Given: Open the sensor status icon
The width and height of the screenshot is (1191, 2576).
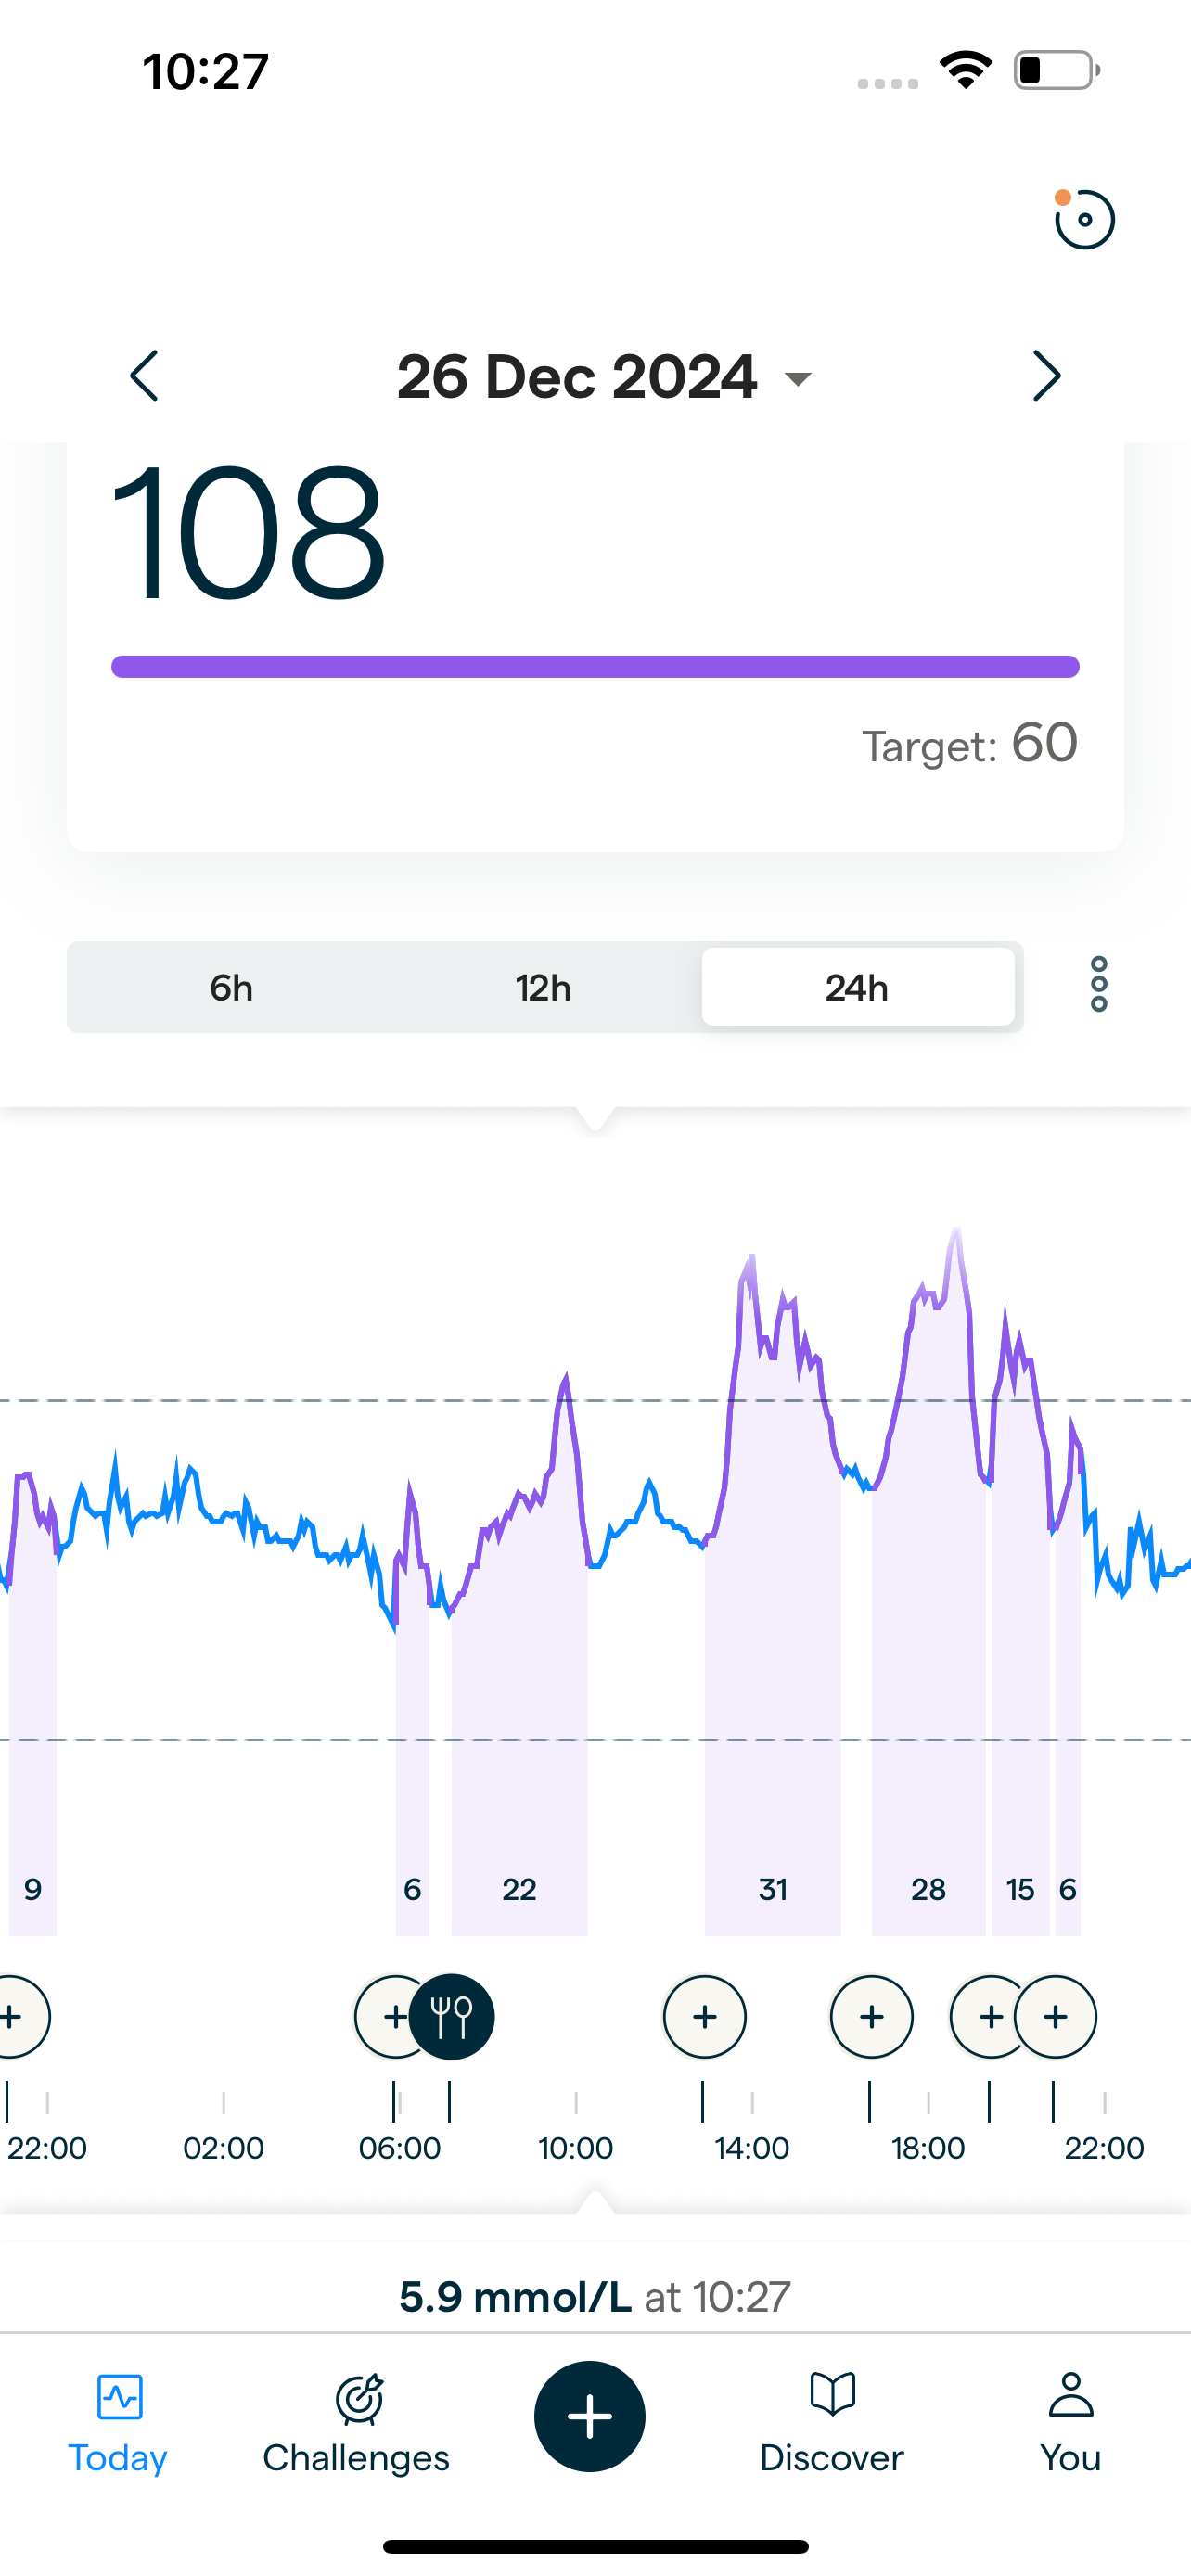Looking at the screenshot, I should point(1084,219).
